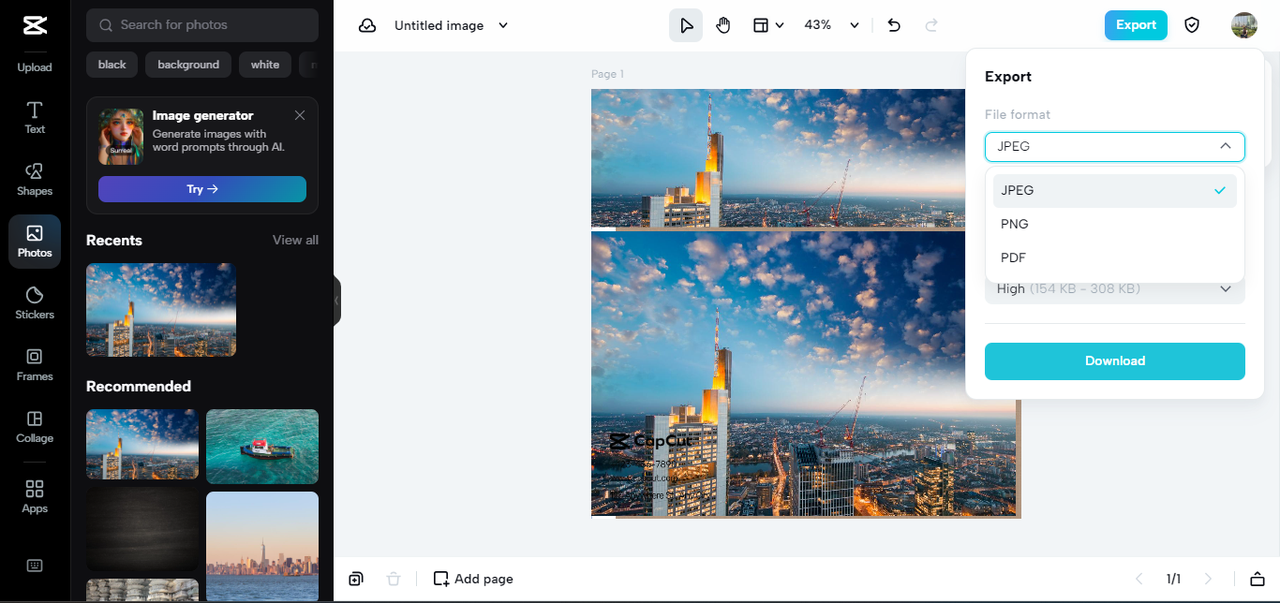
Task: Click the Export button
Action: pos(1136,25)
